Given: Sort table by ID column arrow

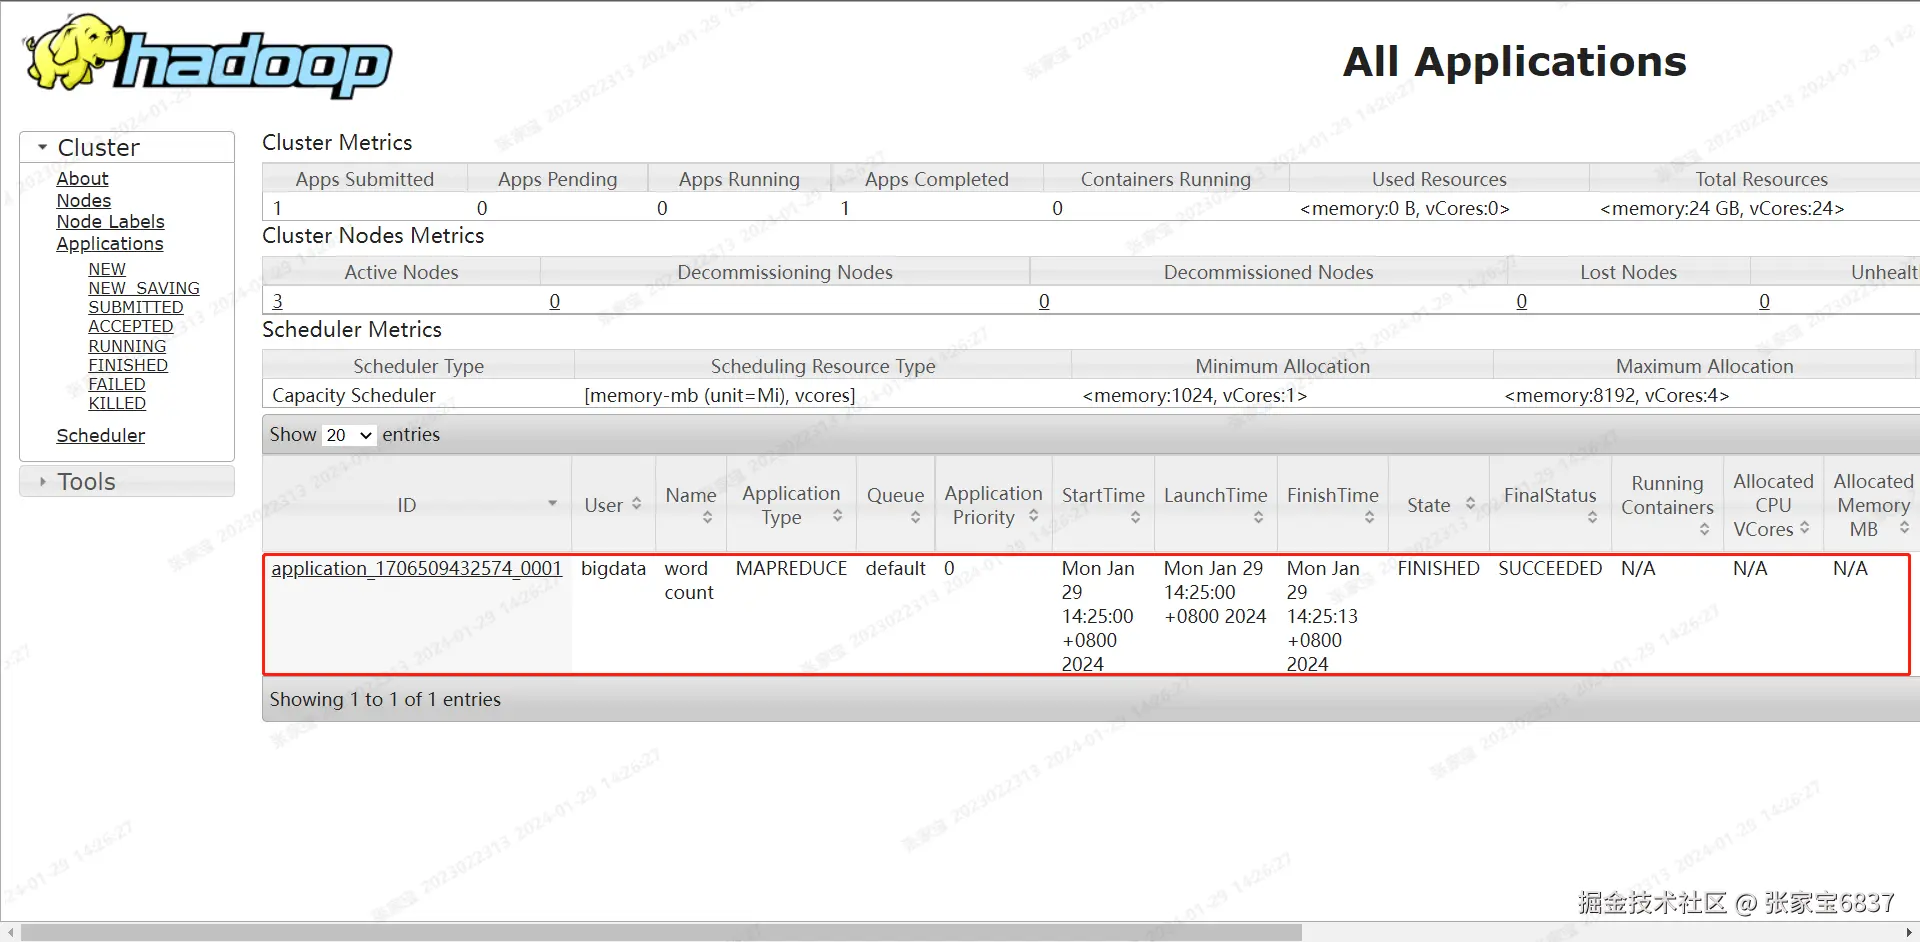Looking at the screenshot, I should click(x=552, y=503).
